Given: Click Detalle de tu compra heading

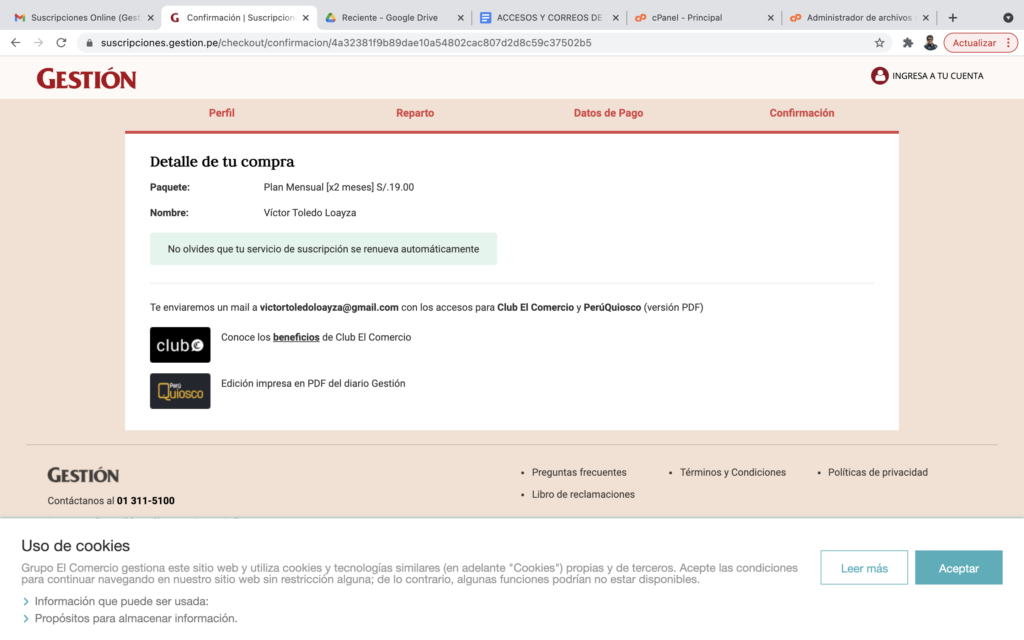Looking at the screenshot, I should (x=222, y=161).
